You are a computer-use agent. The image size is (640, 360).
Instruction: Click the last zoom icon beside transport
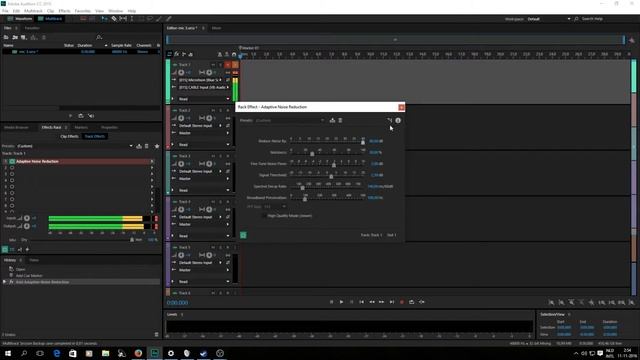click(x=631, y=302)
